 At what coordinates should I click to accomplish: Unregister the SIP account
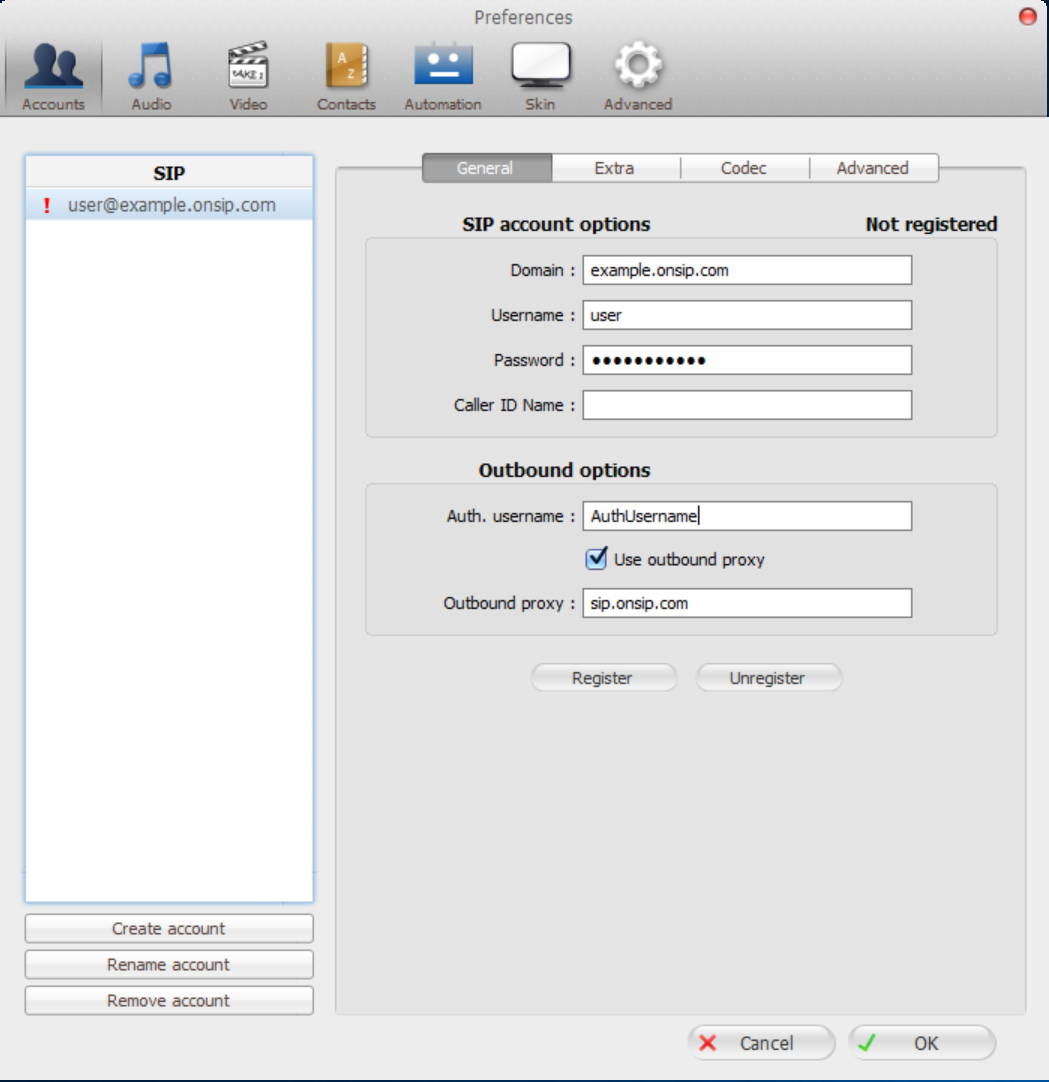tap(768, 677)
